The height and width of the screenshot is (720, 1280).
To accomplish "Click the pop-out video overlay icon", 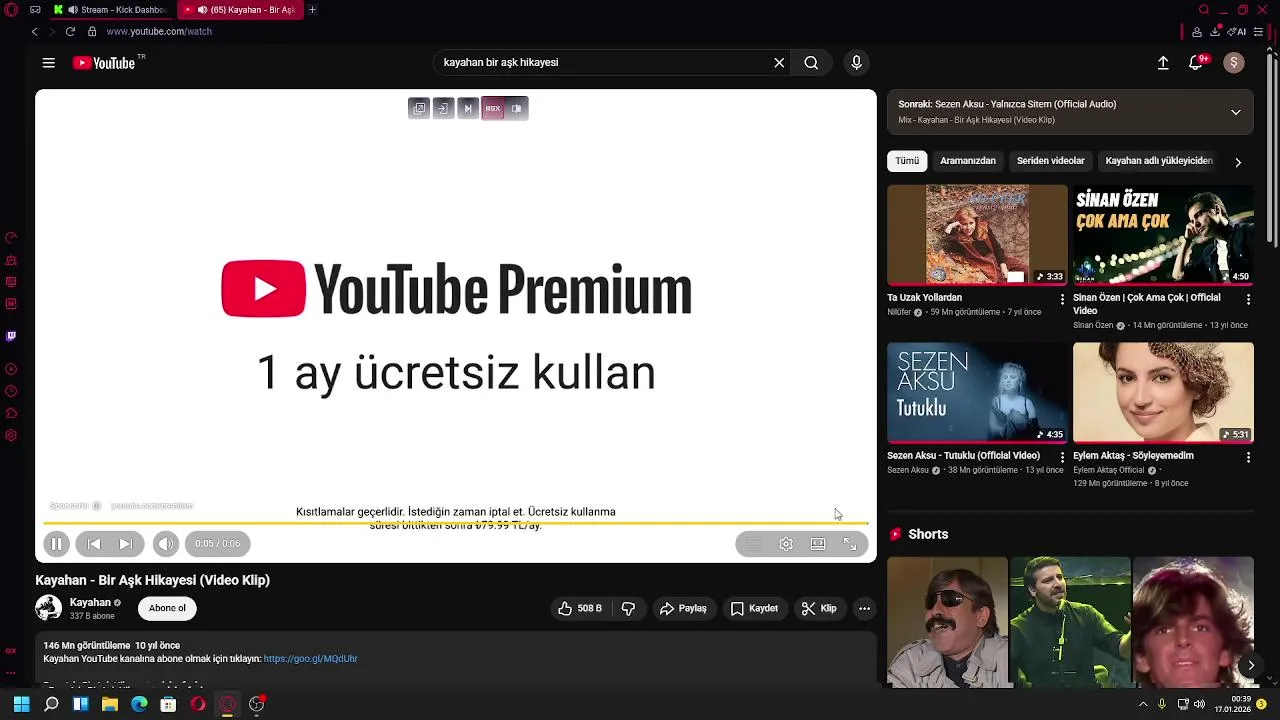I will (x=420, y=108).
